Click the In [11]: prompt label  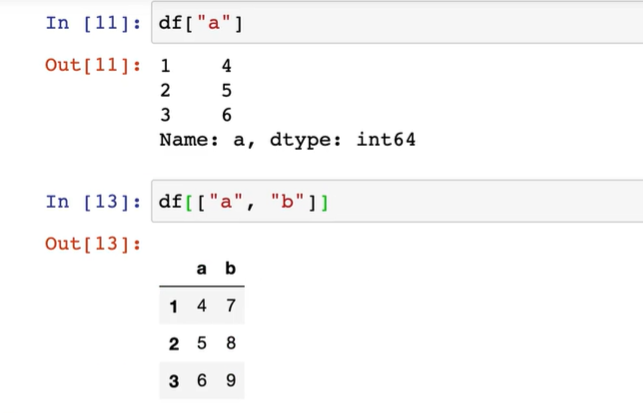coord(93,23)
